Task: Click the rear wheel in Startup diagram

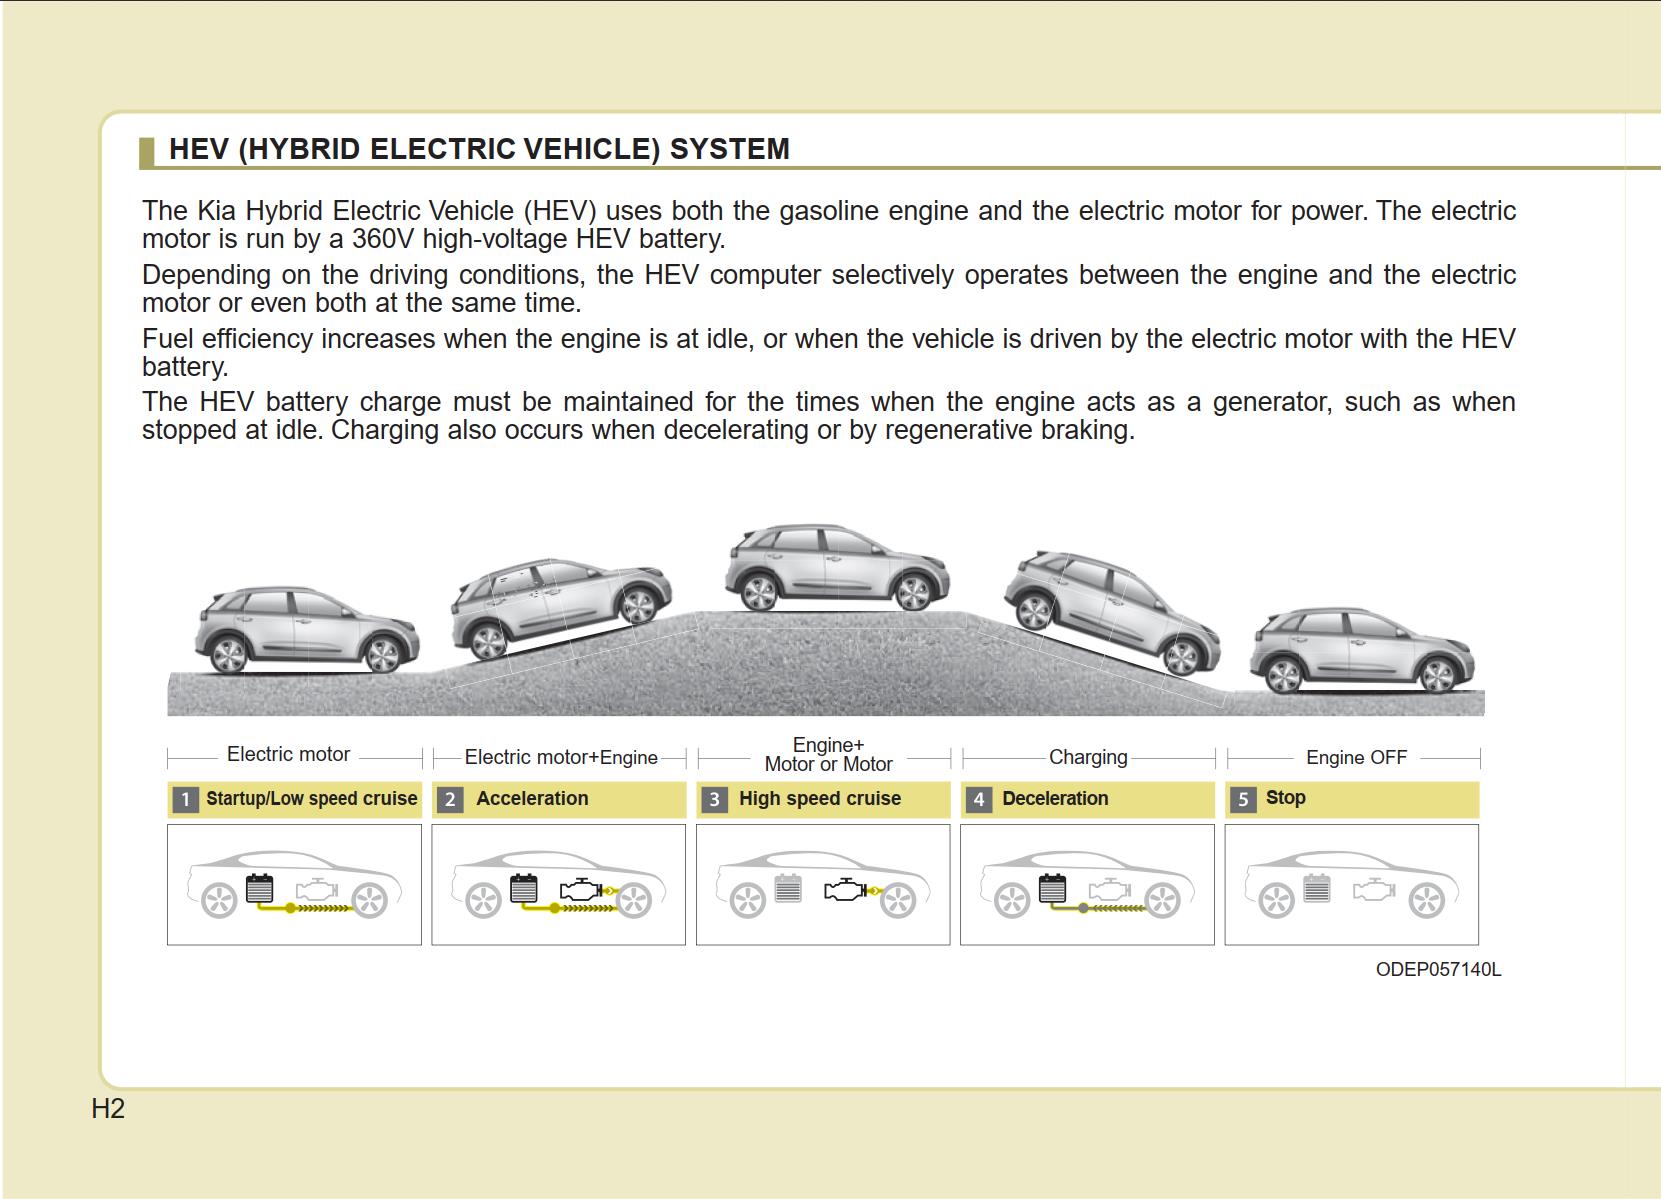Action: [x=219, y=901]
